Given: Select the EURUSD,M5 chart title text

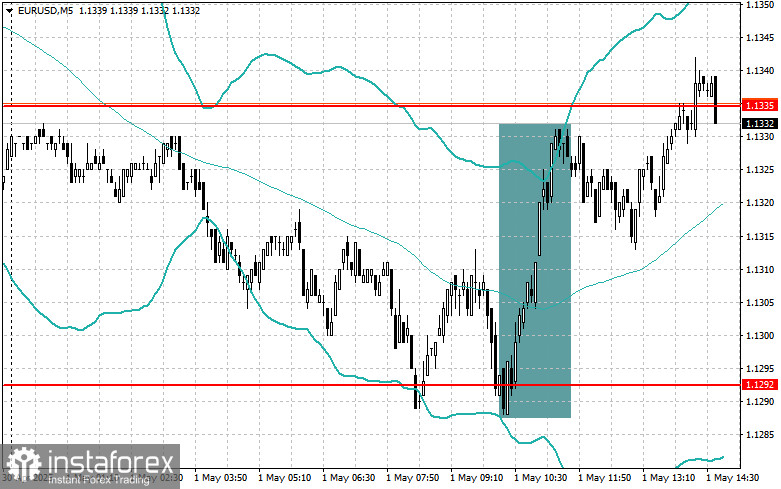Looking at the screenshot, I should click(x=43, y=10).
